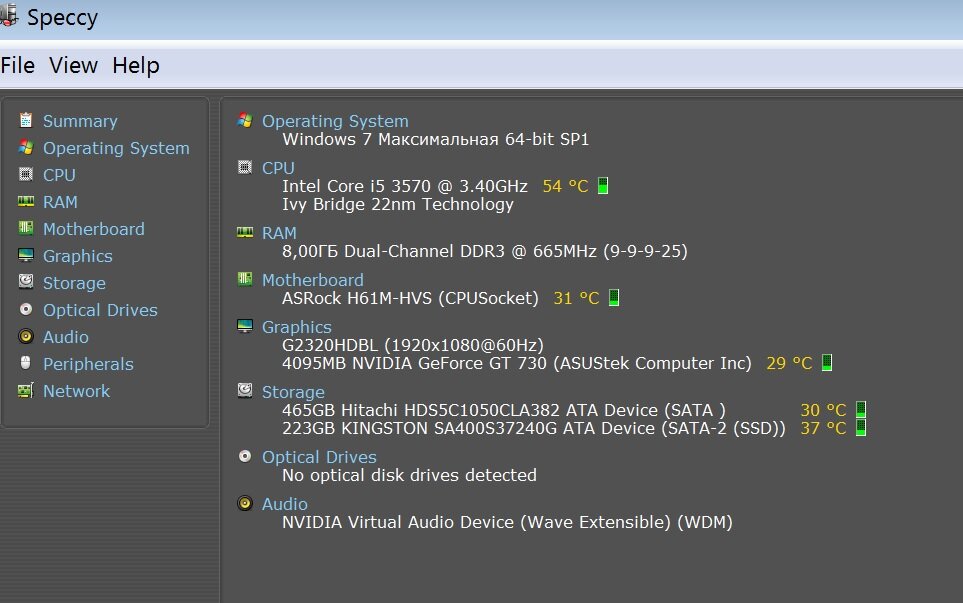Select Storage in the sidebar
963x603 pixels.
pyautogui.click(x=74, y=283)
